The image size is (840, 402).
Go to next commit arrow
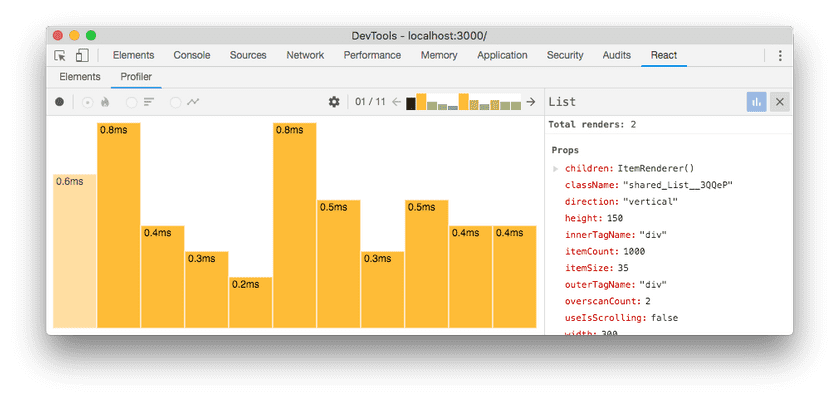[x=531, y=102]
